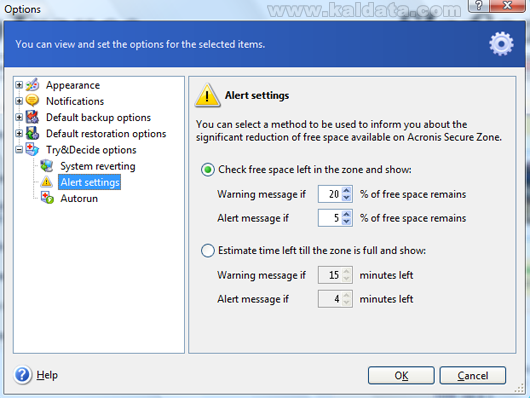Image resolution: width=530 pixels, height=398 pixels.
Task: Select Alert settings in the tree
Action: click(x=90, y=182)
